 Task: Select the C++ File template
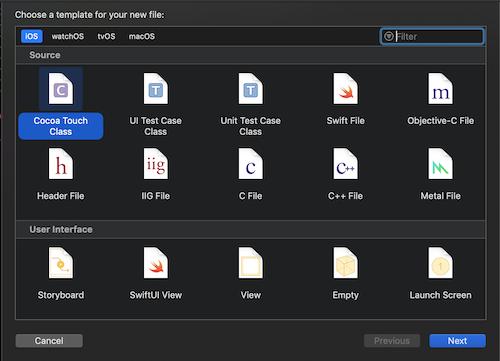(x=345, y=174)
